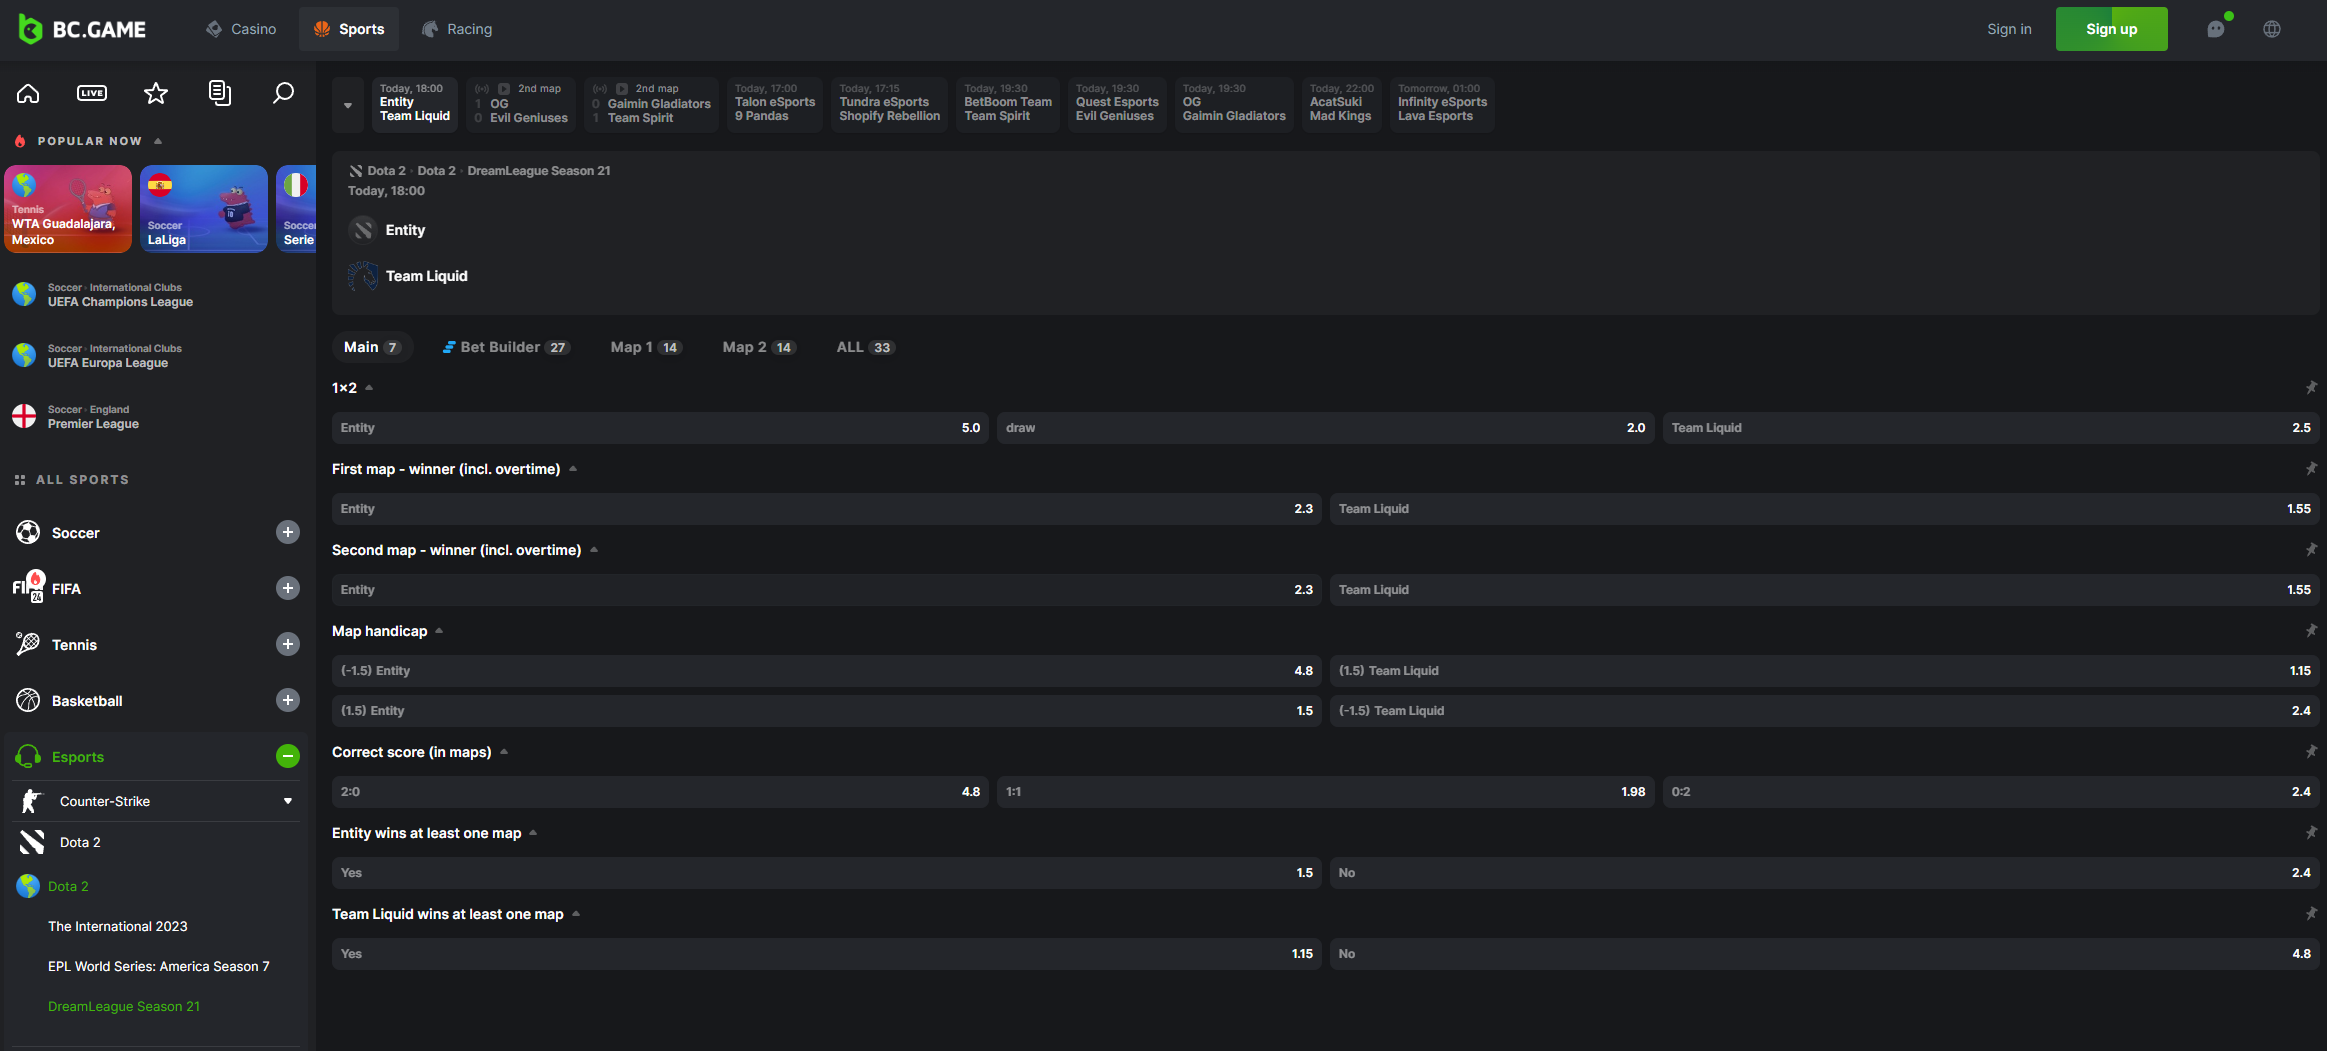Open the bet slip icon
The image size is (2327, 1051).
(220, 93)
